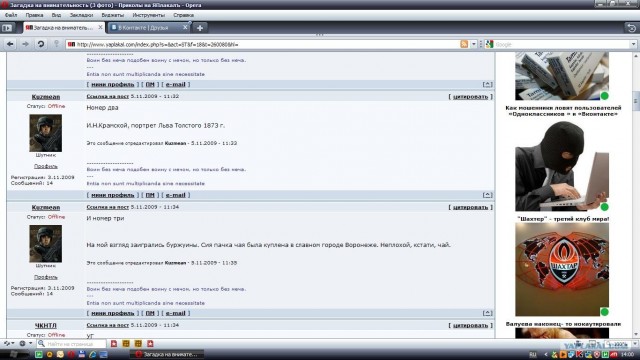Close the В Контакте | Друзья tab
The image size is (640, 360).
tap(185, 27)
